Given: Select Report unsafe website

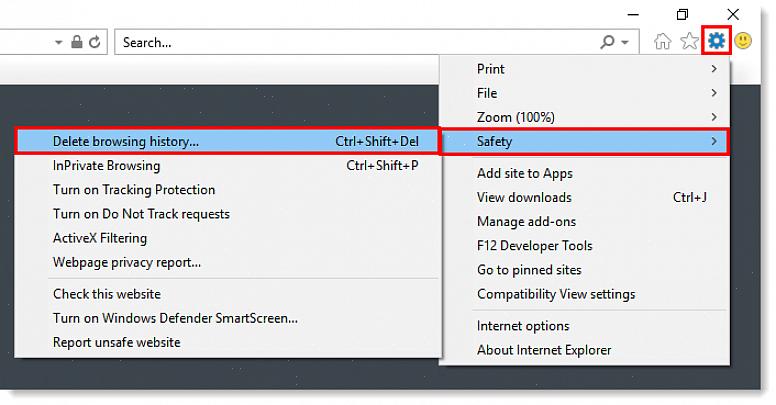Looking at the screenshot, I should (x=228, y=343).
